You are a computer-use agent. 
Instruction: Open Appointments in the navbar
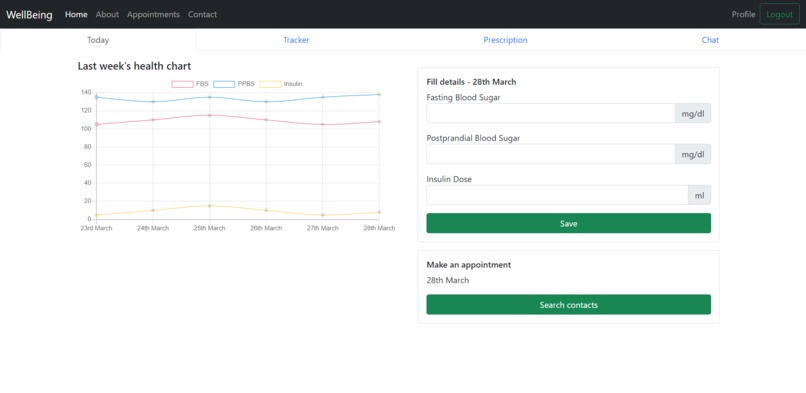153,14
